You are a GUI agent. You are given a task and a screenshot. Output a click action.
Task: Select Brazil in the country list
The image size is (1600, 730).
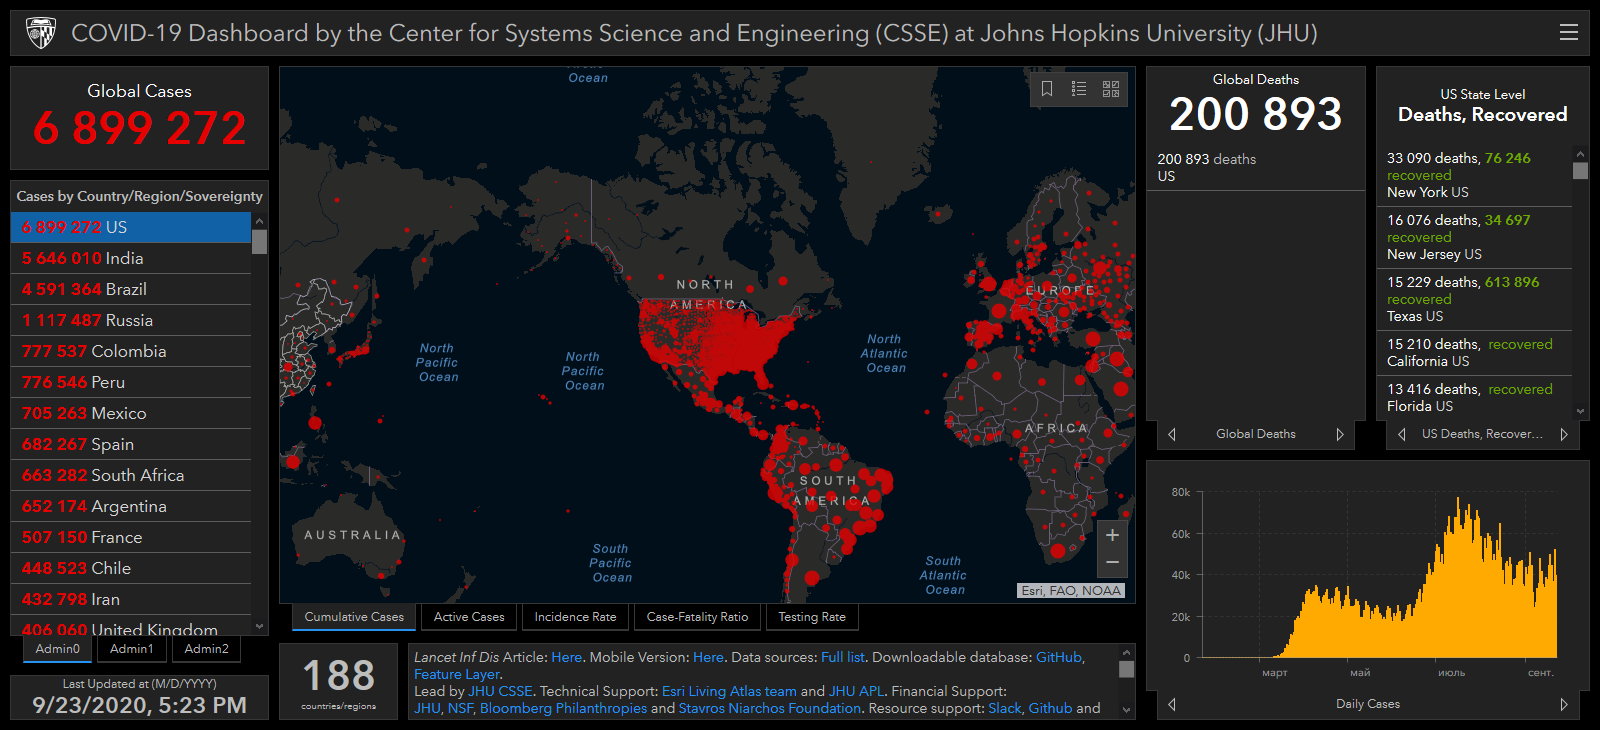click(x=131, y=289)
